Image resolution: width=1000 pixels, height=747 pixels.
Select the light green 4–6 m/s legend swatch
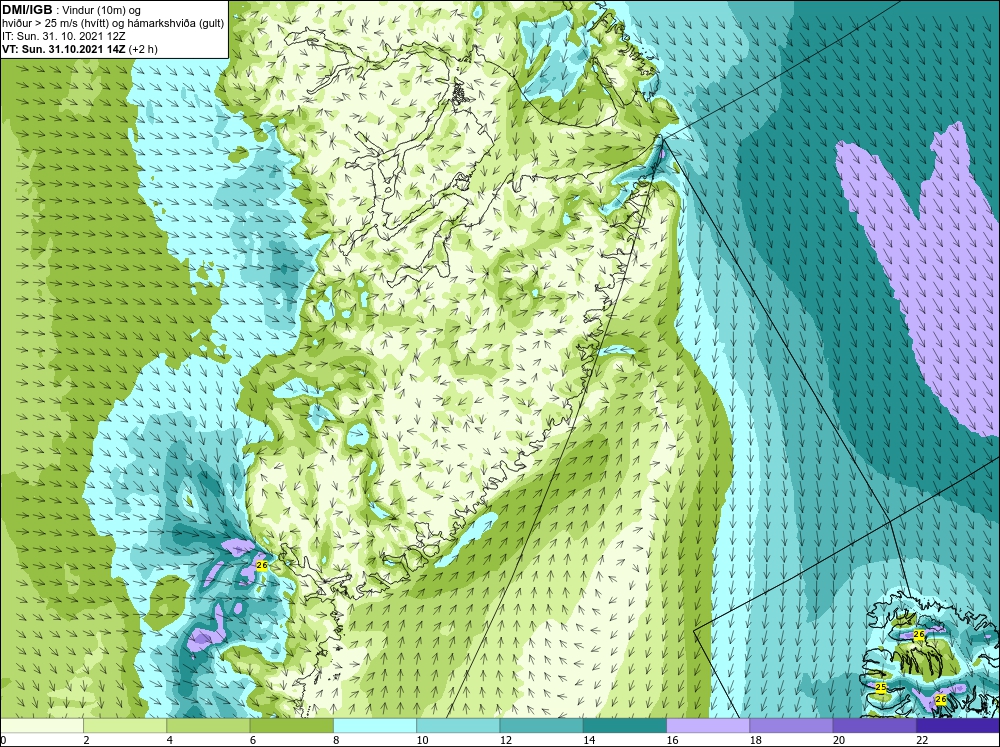tap(208, 725)
